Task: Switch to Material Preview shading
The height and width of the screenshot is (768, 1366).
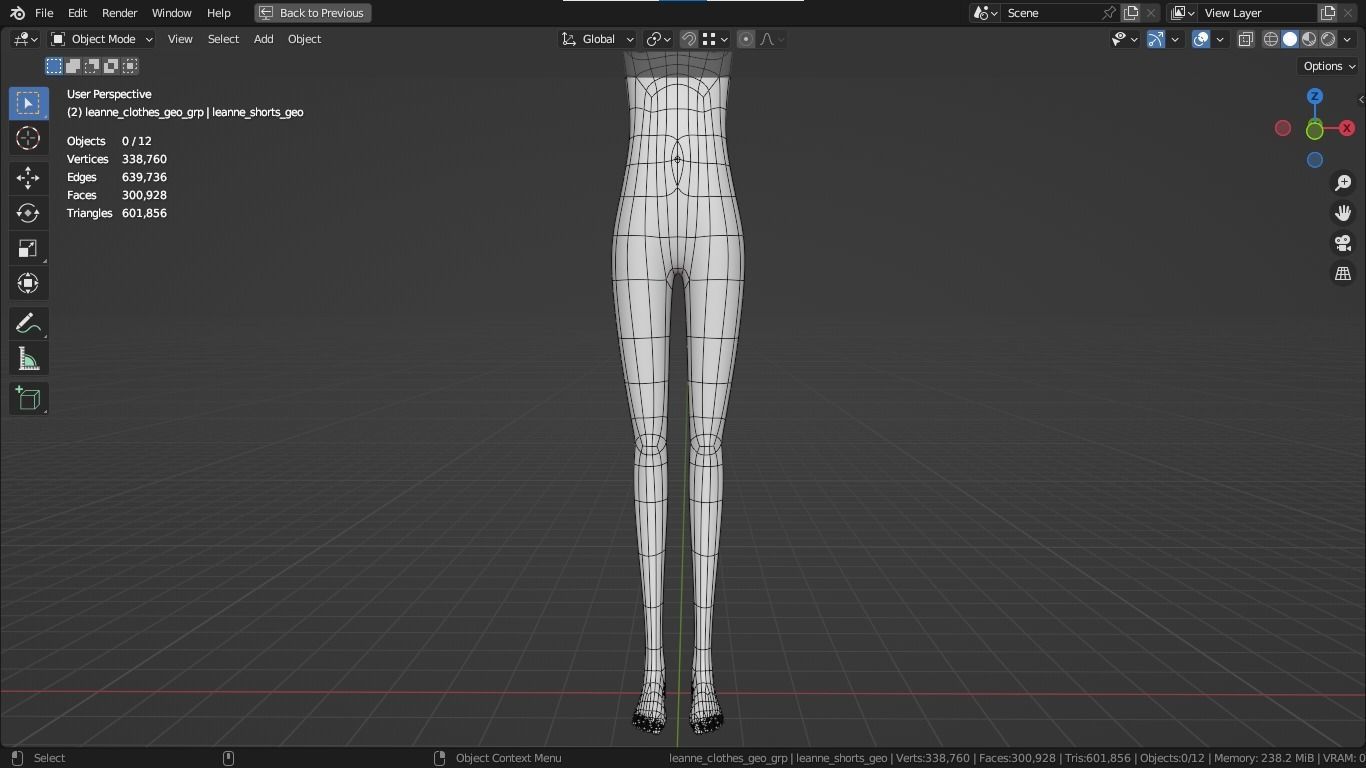Action: point(1309,39)
